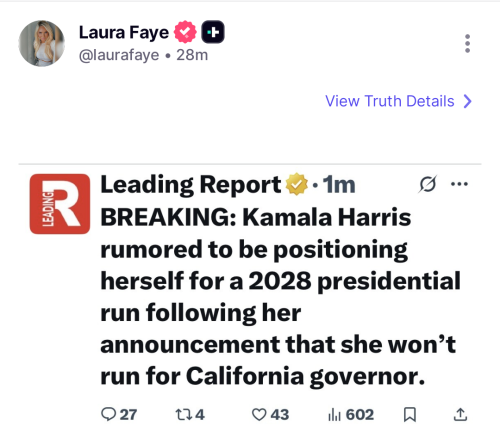500x444 pixels.
Task: Click the Leading Report red R logo
Action: 60,204
